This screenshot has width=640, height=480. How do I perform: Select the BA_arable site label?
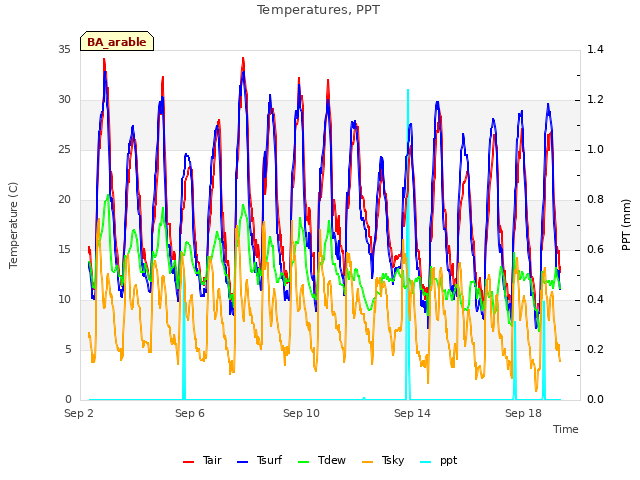[x=117, y=41]
